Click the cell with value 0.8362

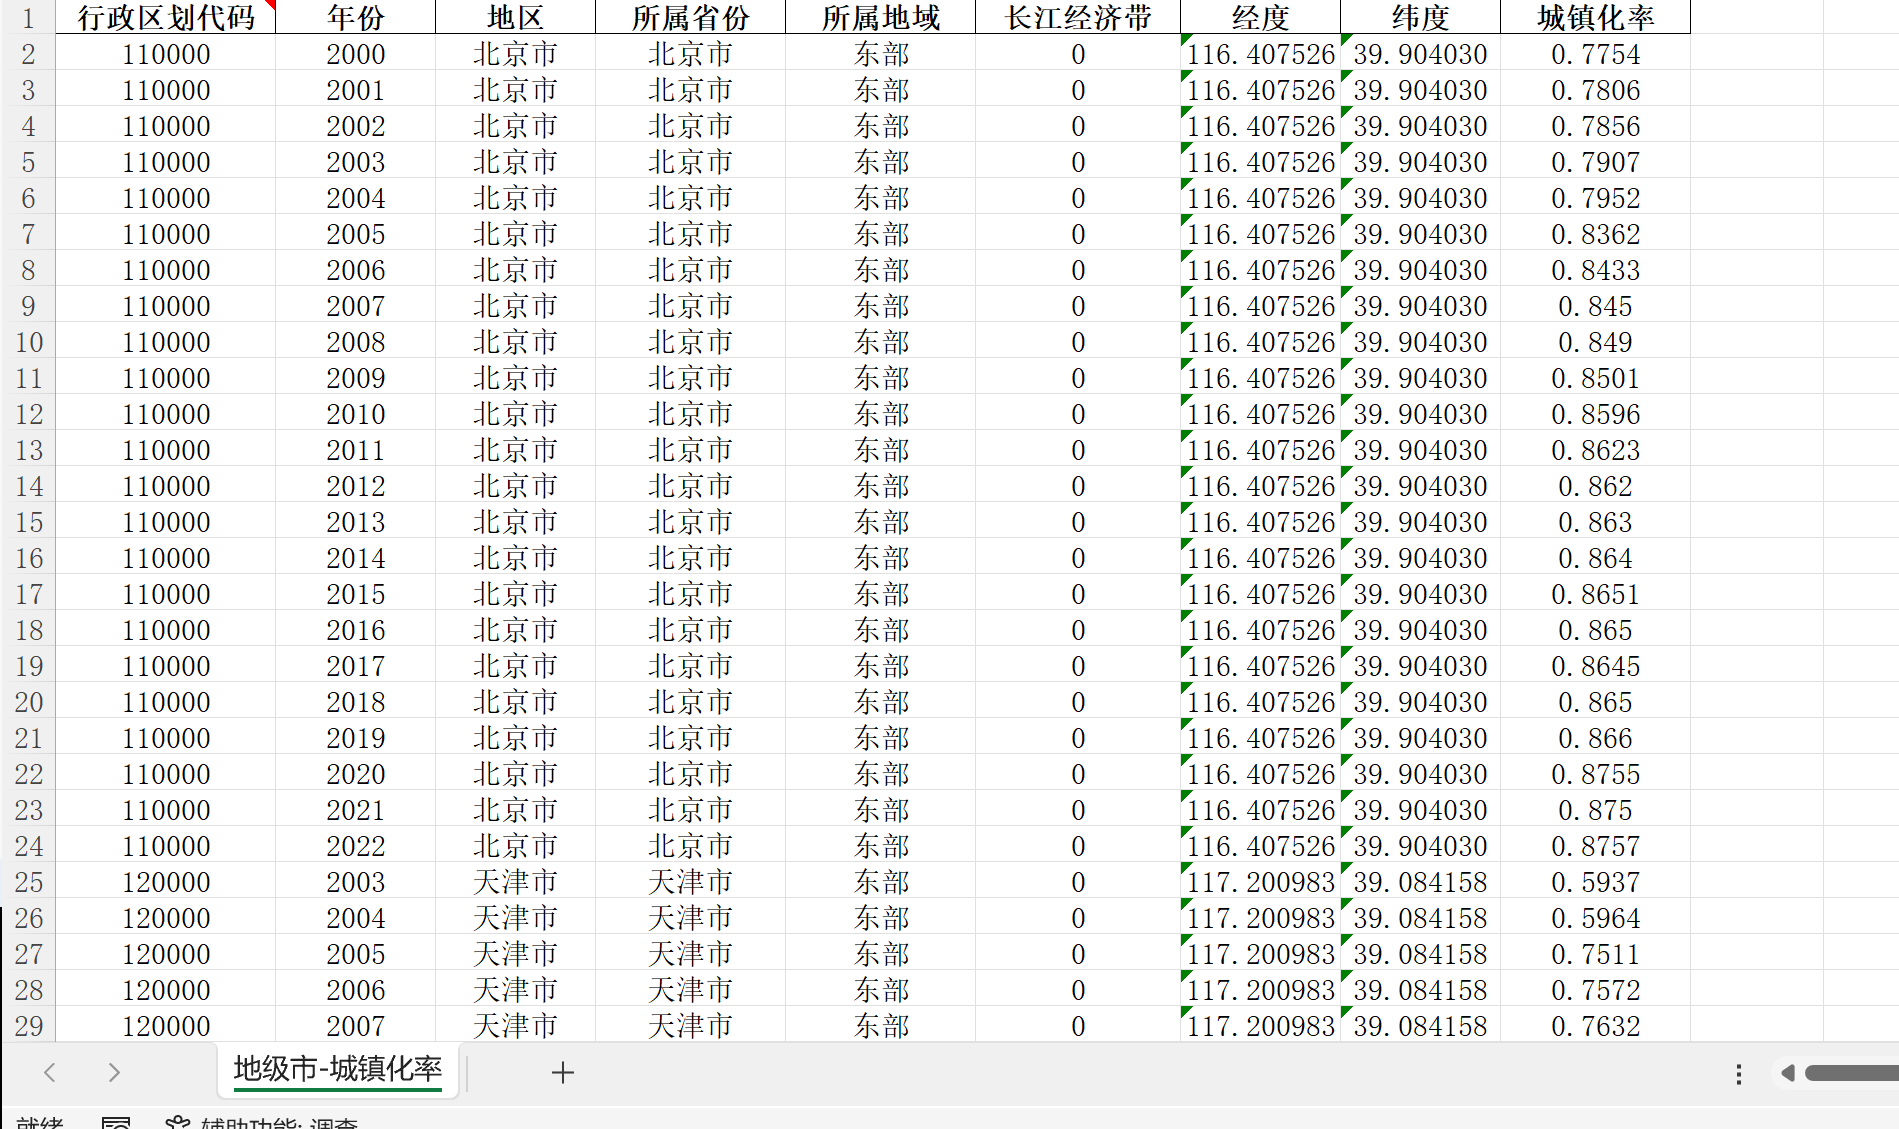tap(1596, 234)
